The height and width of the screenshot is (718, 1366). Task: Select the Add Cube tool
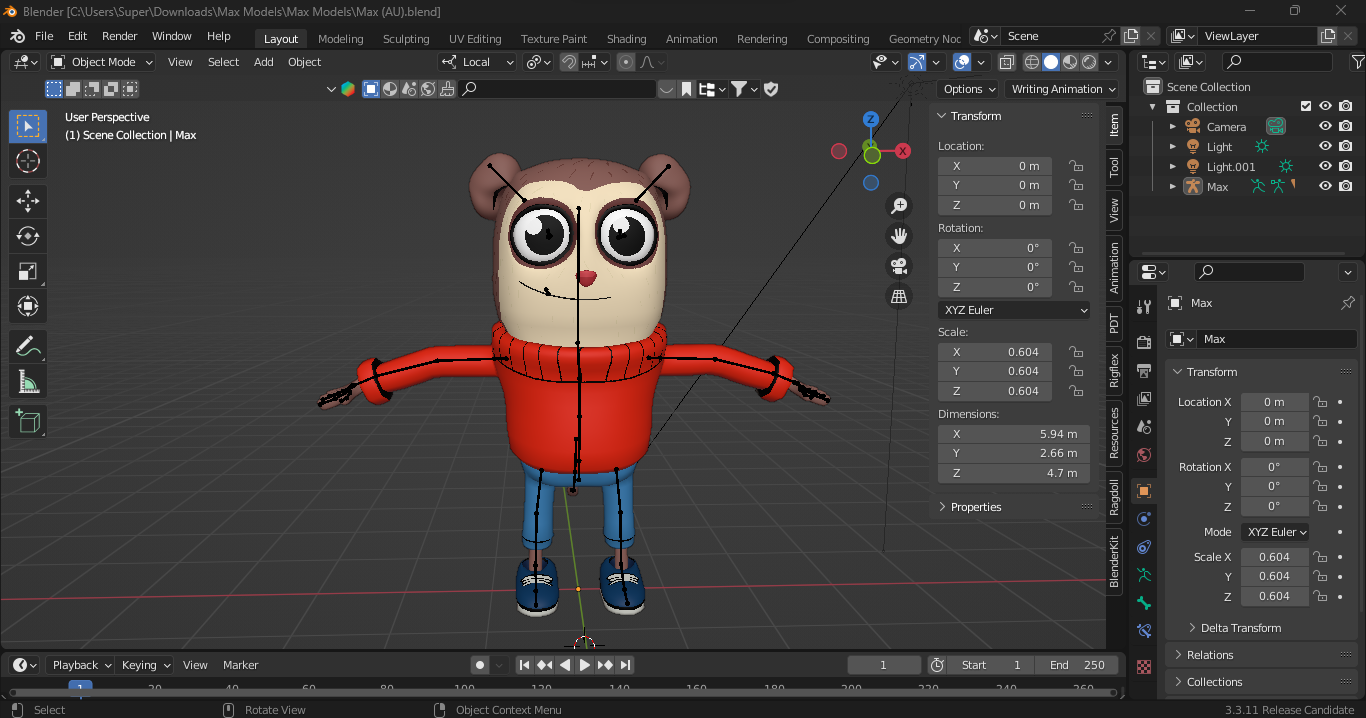28,421
